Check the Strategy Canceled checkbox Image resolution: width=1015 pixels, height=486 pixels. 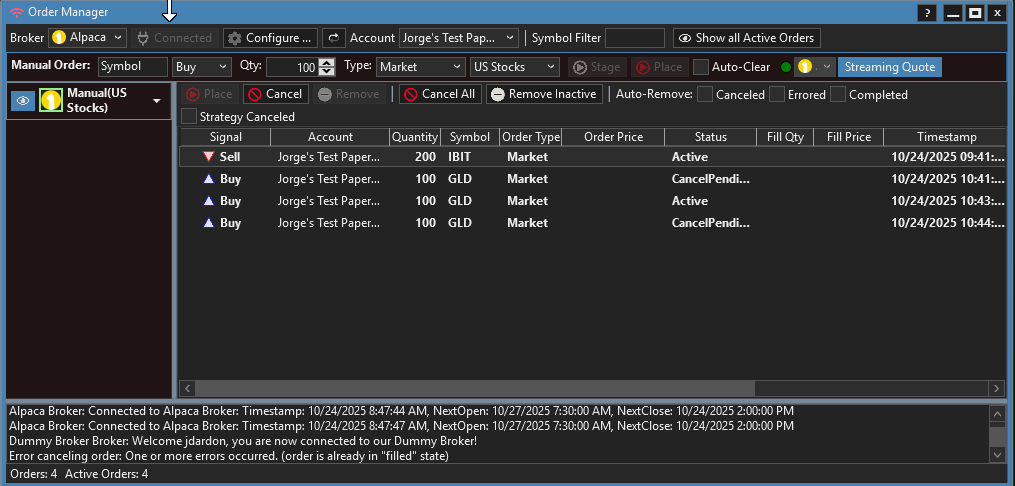(189, 117)
